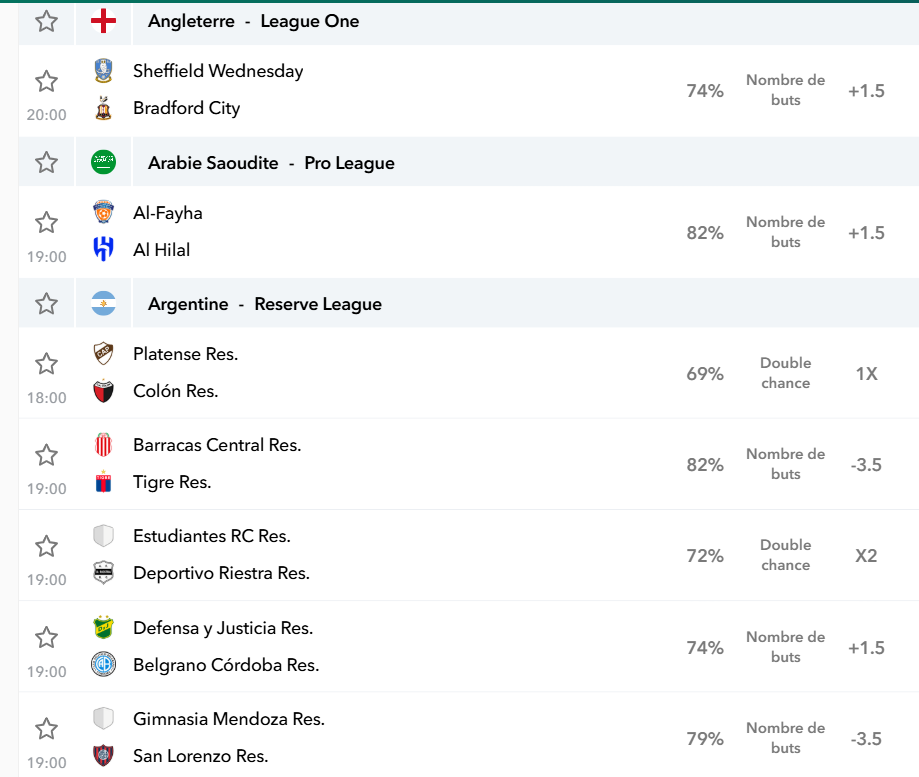Favorite the Platense Res. vs Colón match
Image resolution: width=919 pixels, height=777 pixels.
46,363
